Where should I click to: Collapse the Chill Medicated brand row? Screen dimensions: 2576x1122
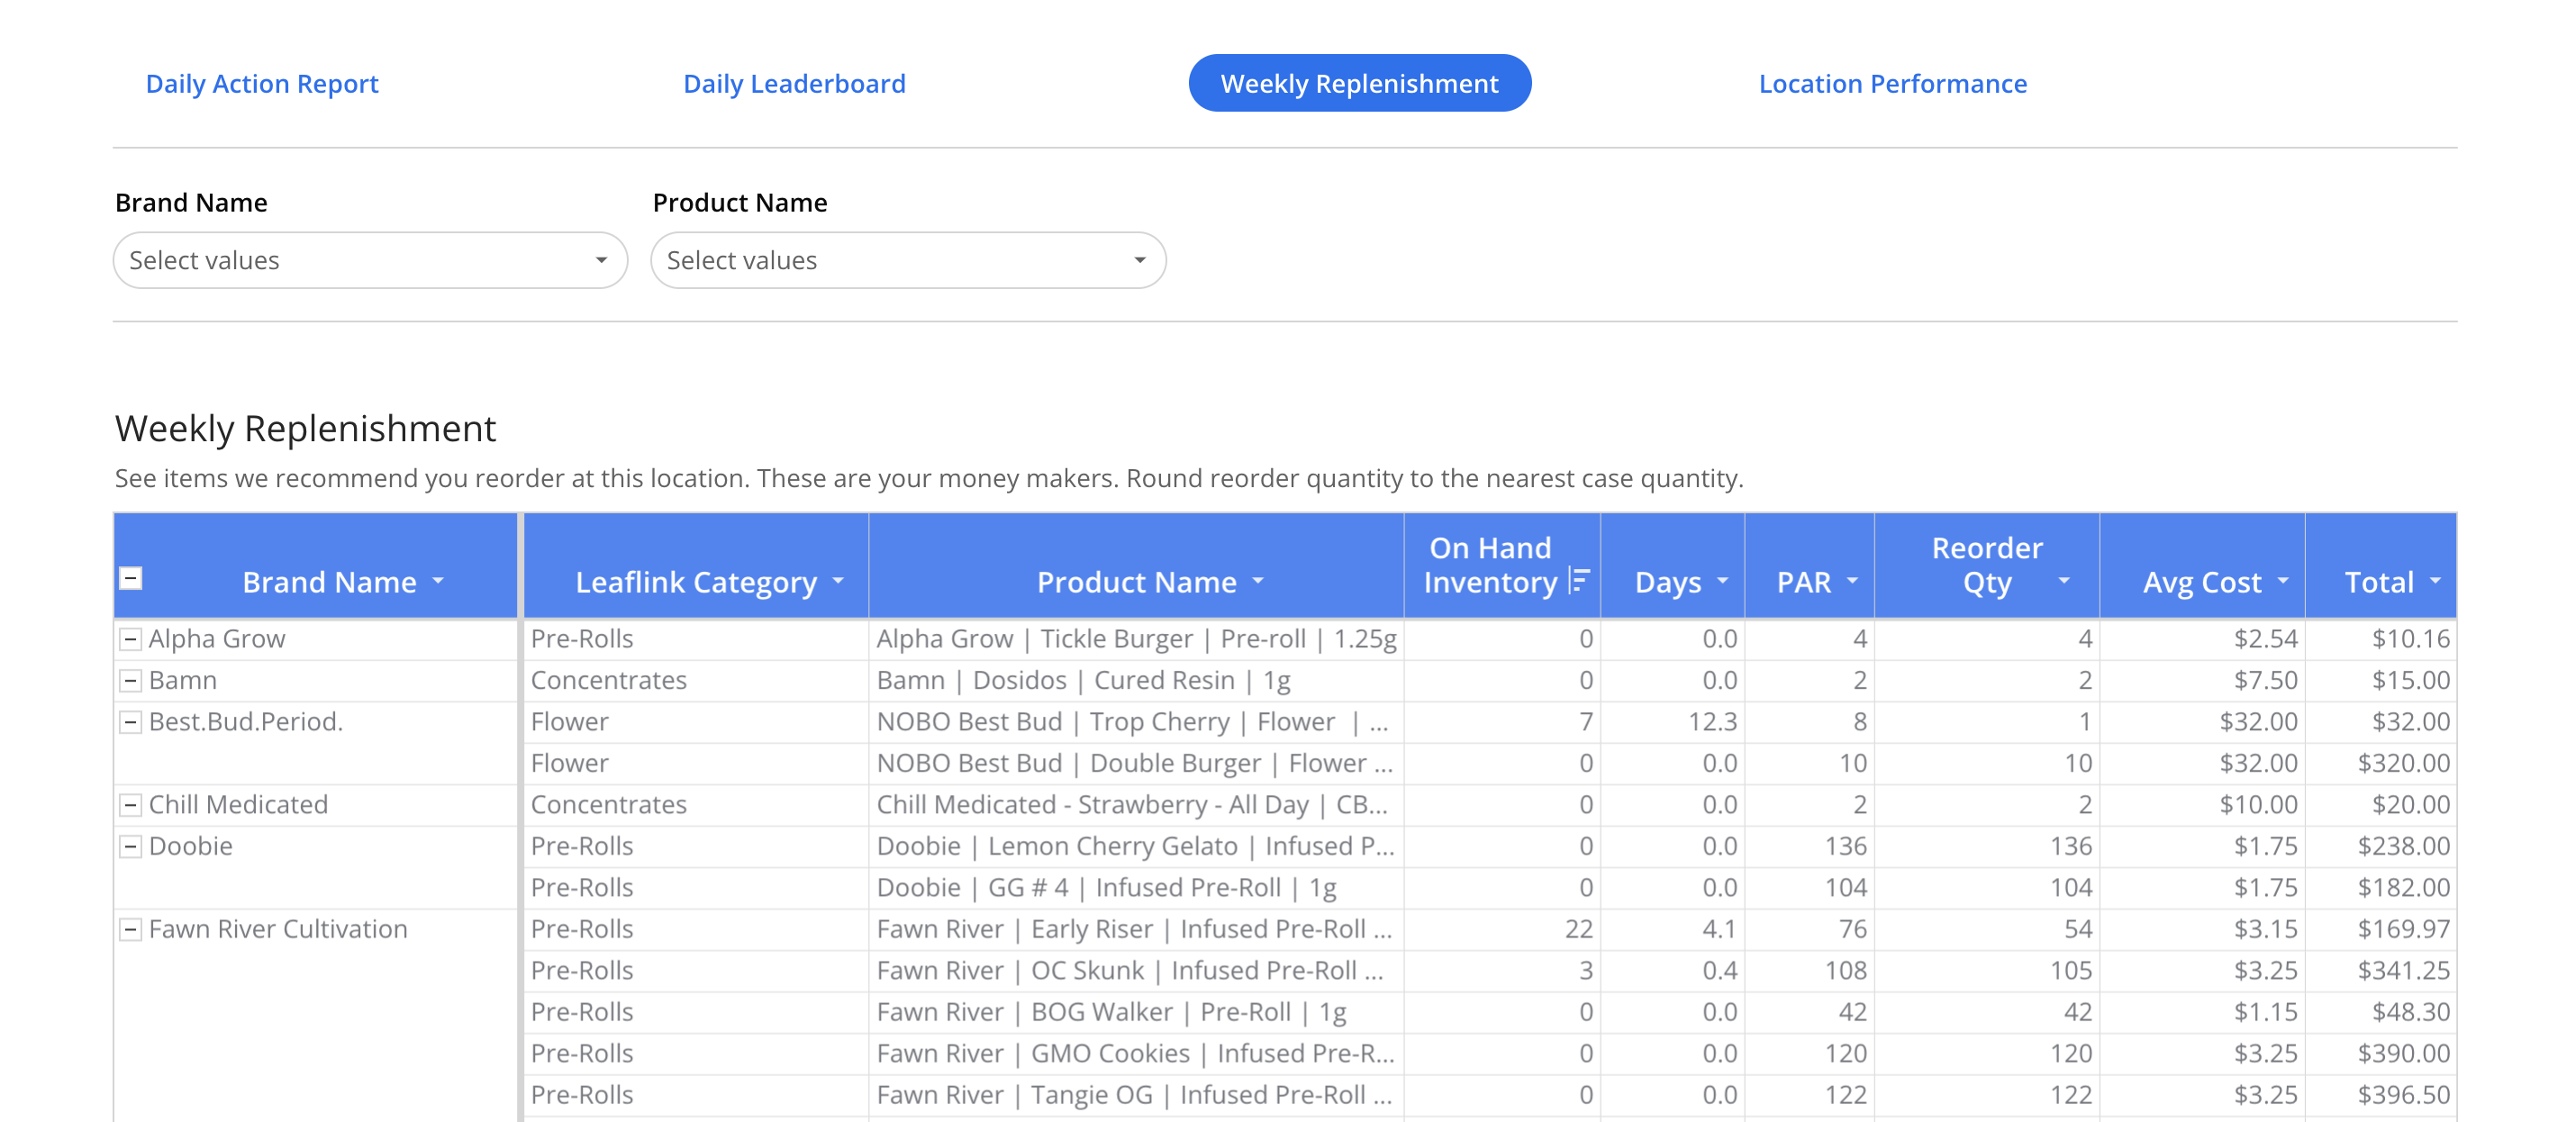[x=130, y=805]
